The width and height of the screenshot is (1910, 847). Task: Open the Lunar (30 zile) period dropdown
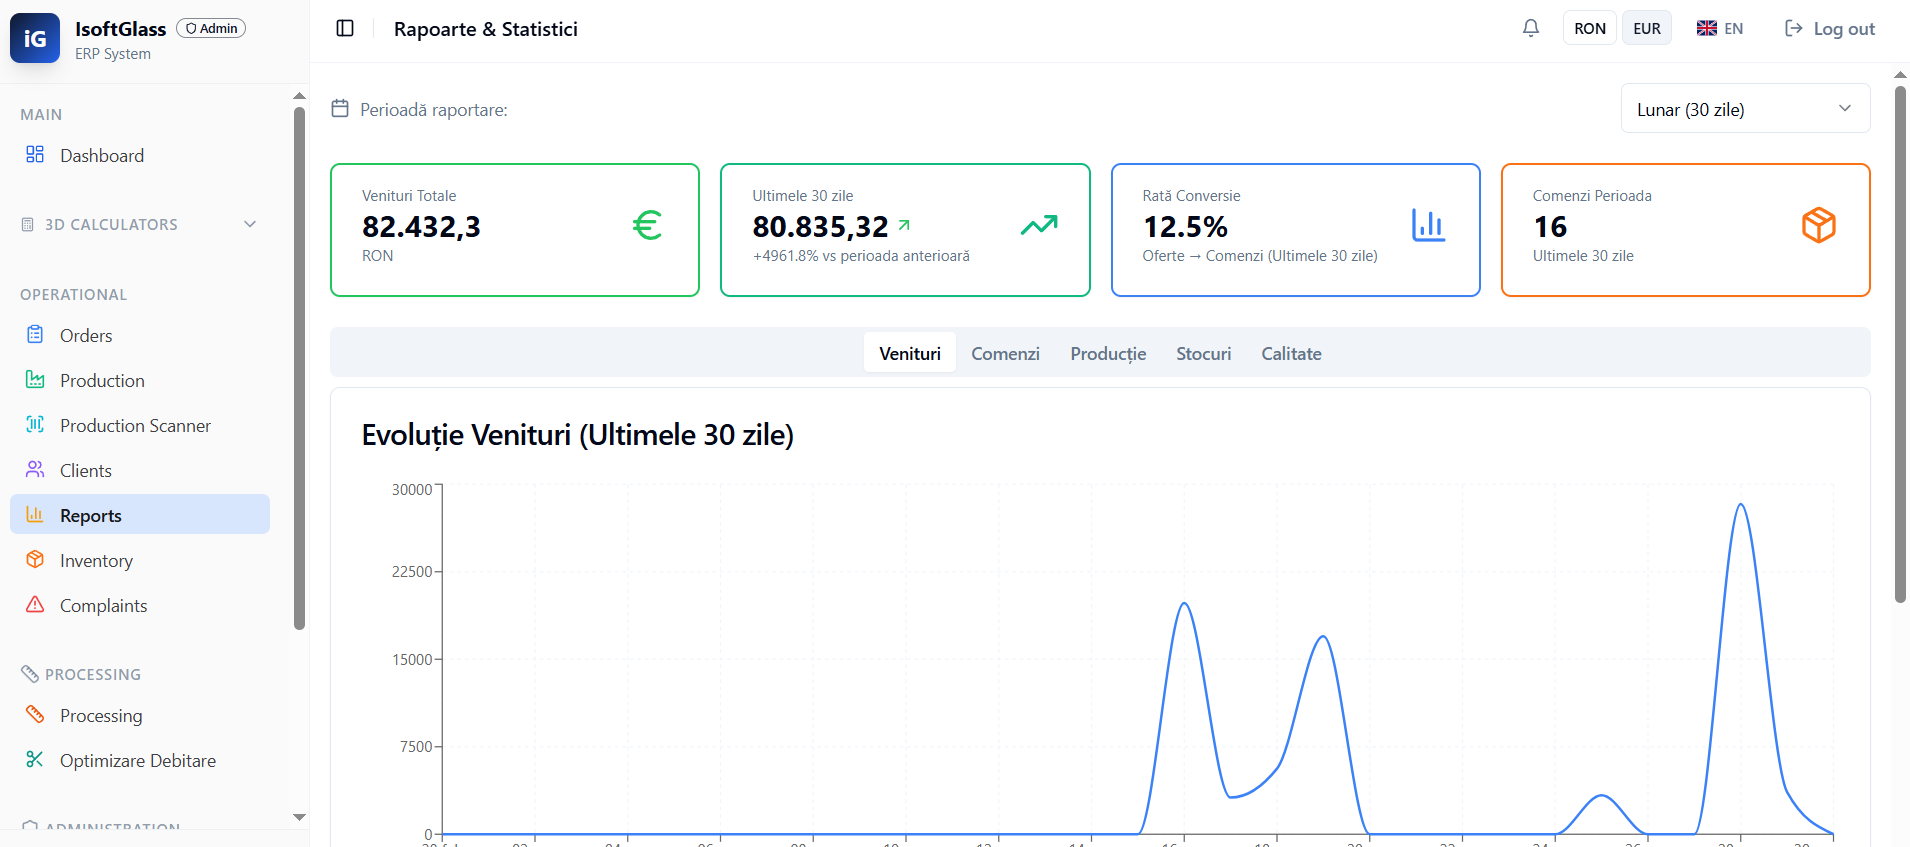(x=1744, y=109)
